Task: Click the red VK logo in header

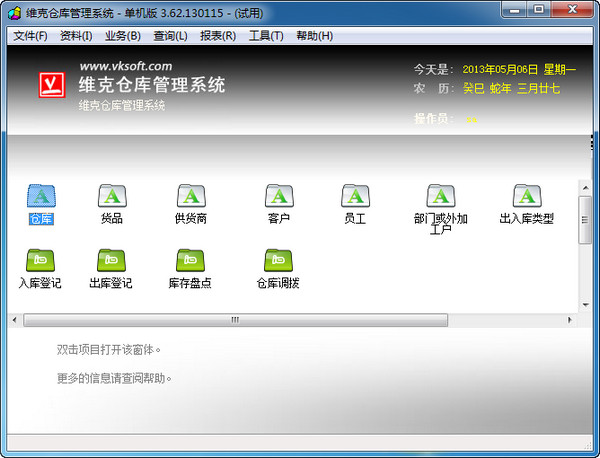Action: coord(52,85)
